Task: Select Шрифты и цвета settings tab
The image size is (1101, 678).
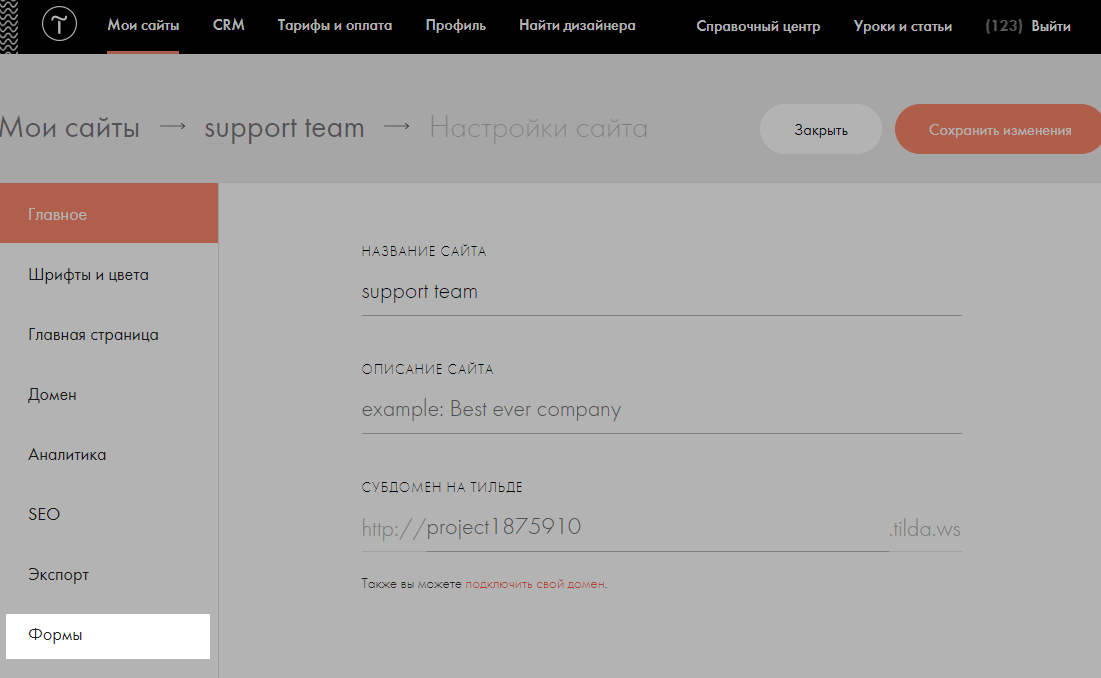Action: tap(89, 275)
